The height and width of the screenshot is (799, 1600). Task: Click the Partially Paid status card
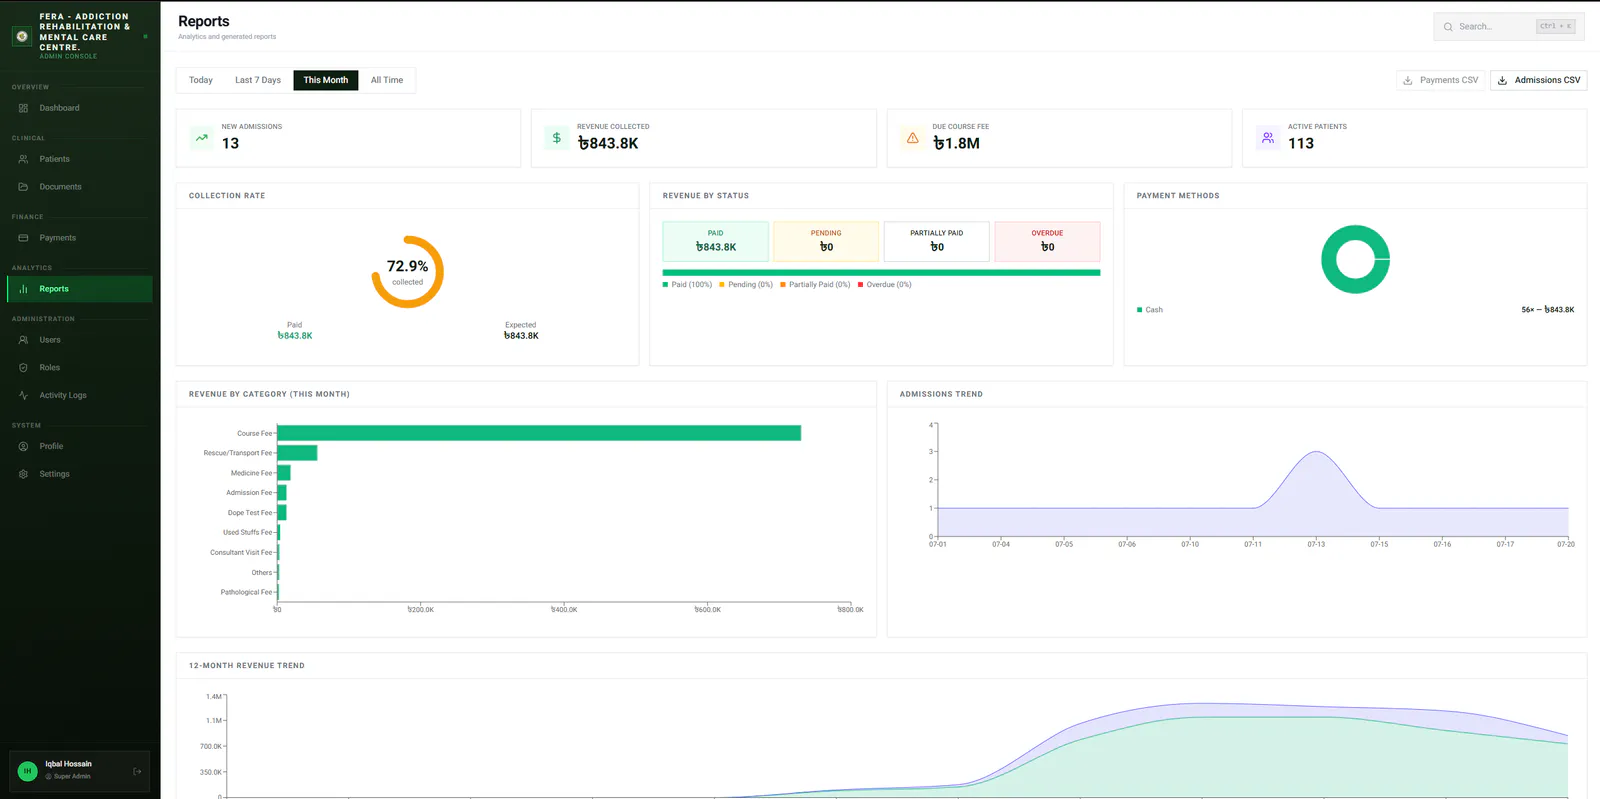(x=937, y=241)
